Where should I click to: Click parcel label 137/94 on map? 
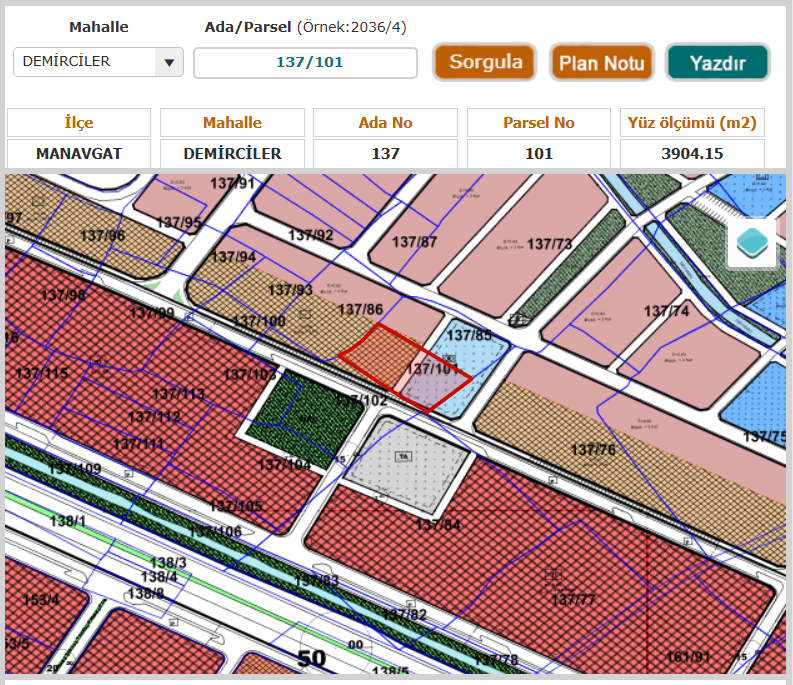[x=233, y=256]
